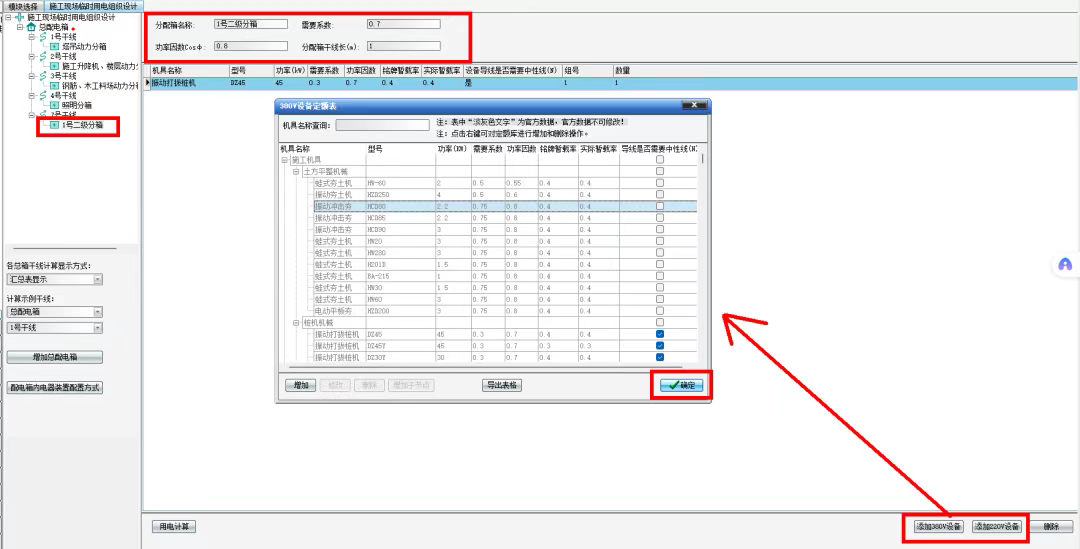Switch to the 模块选择 tab

(x=22, y=6)
